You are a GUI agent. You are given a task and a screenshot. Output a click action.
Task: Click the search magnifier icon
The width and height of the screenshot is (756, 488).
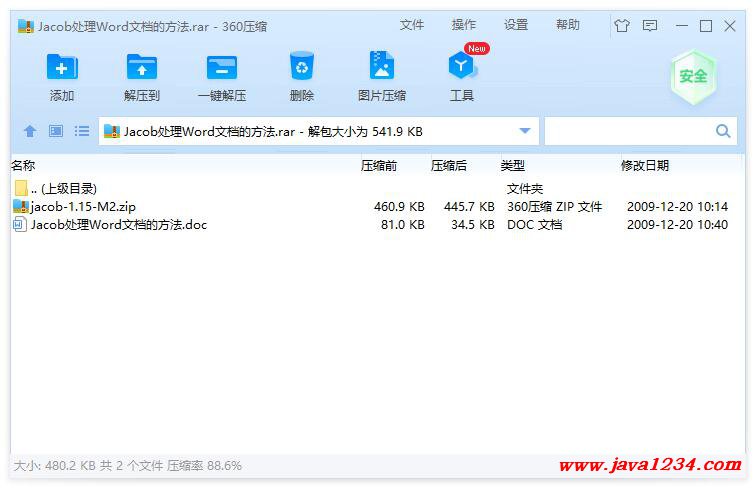coord(723,131)
